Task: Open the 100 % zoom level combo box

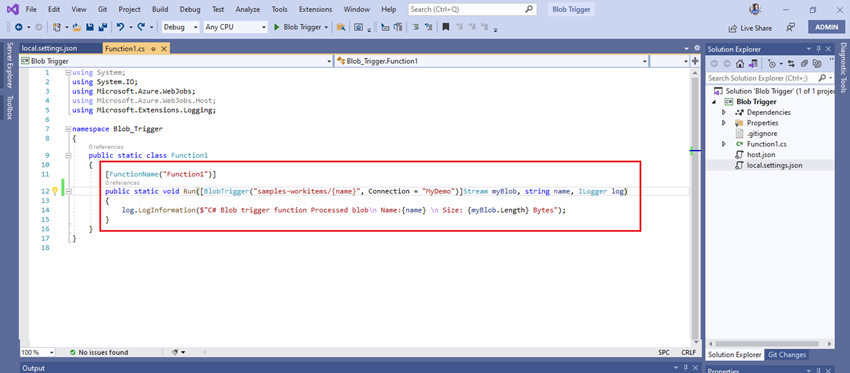Action: tap(38, 352)
